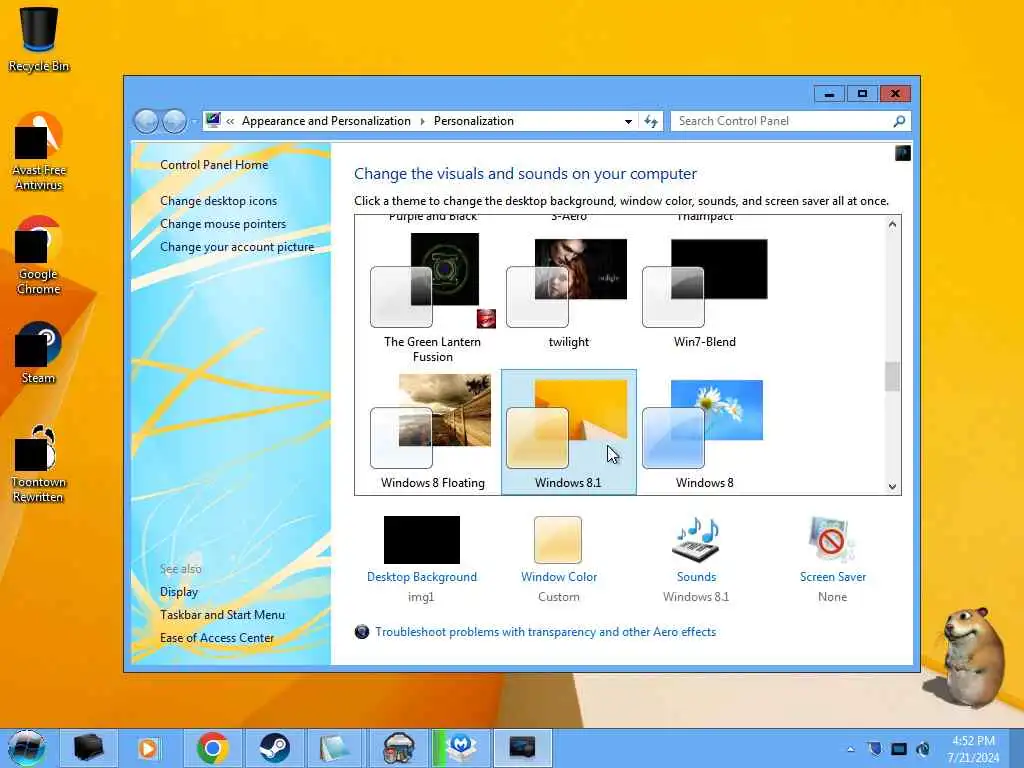
Task: Open Taskbar and Start Menu link
Action: (x=222, y=615)
